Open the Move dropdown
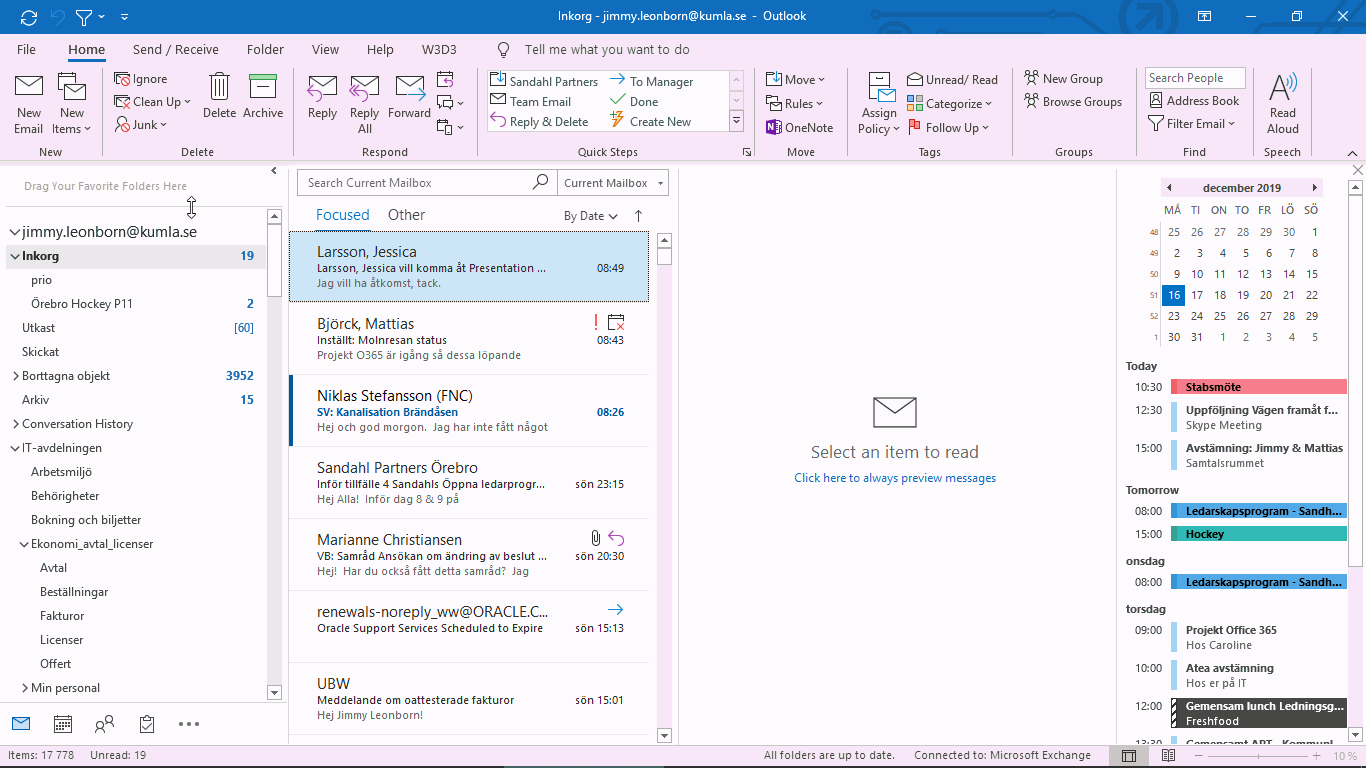This screenshot has width=1366, height=768. click(x=796, y=79)
